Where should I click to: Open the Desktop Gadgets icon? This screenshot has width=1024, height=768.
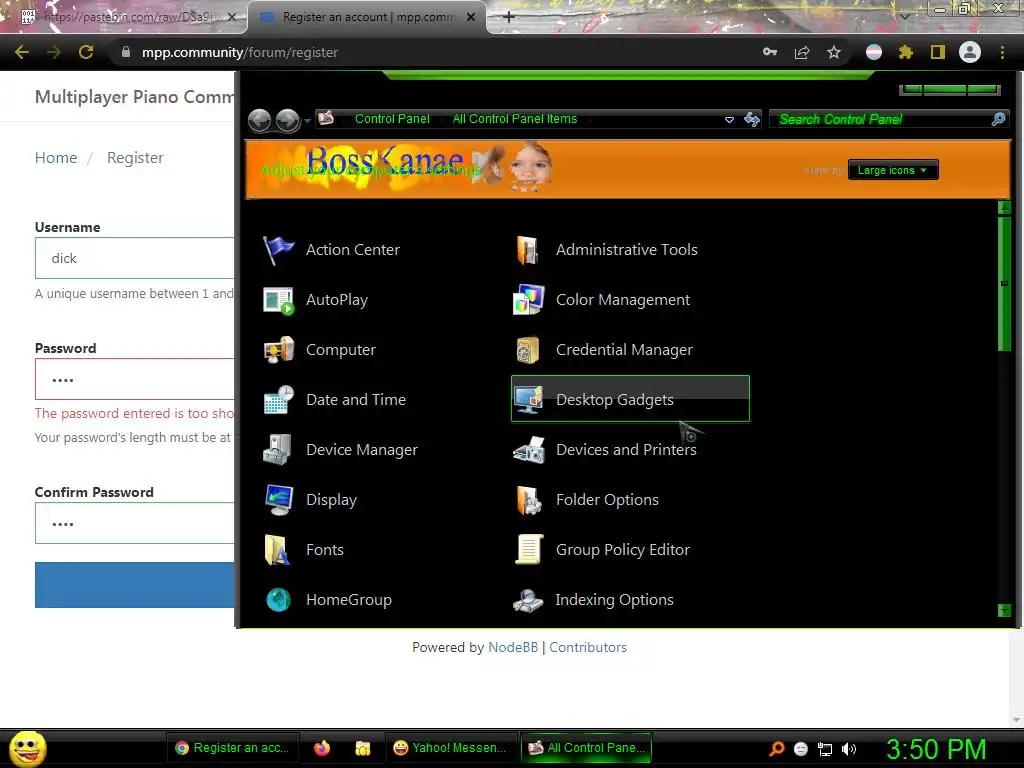(x=528, y=400)
